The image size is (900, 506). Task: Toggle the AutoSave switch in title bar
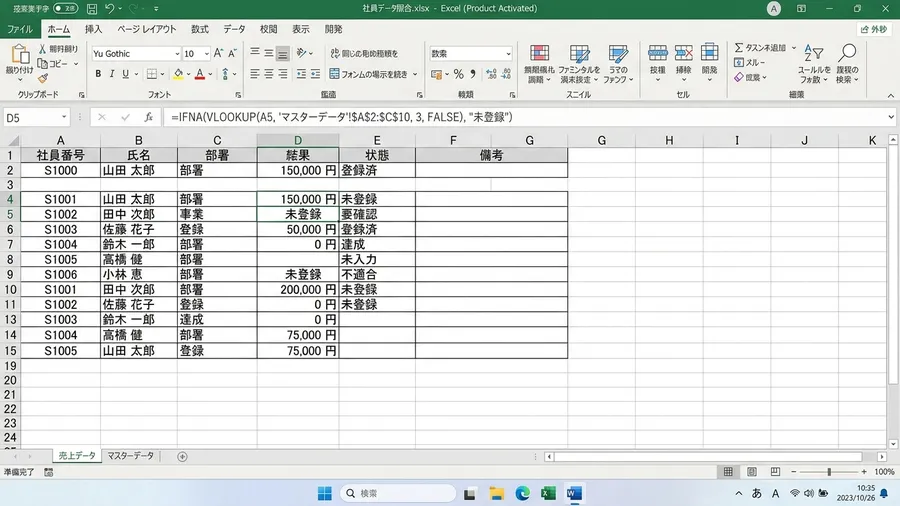pos(65,9)
